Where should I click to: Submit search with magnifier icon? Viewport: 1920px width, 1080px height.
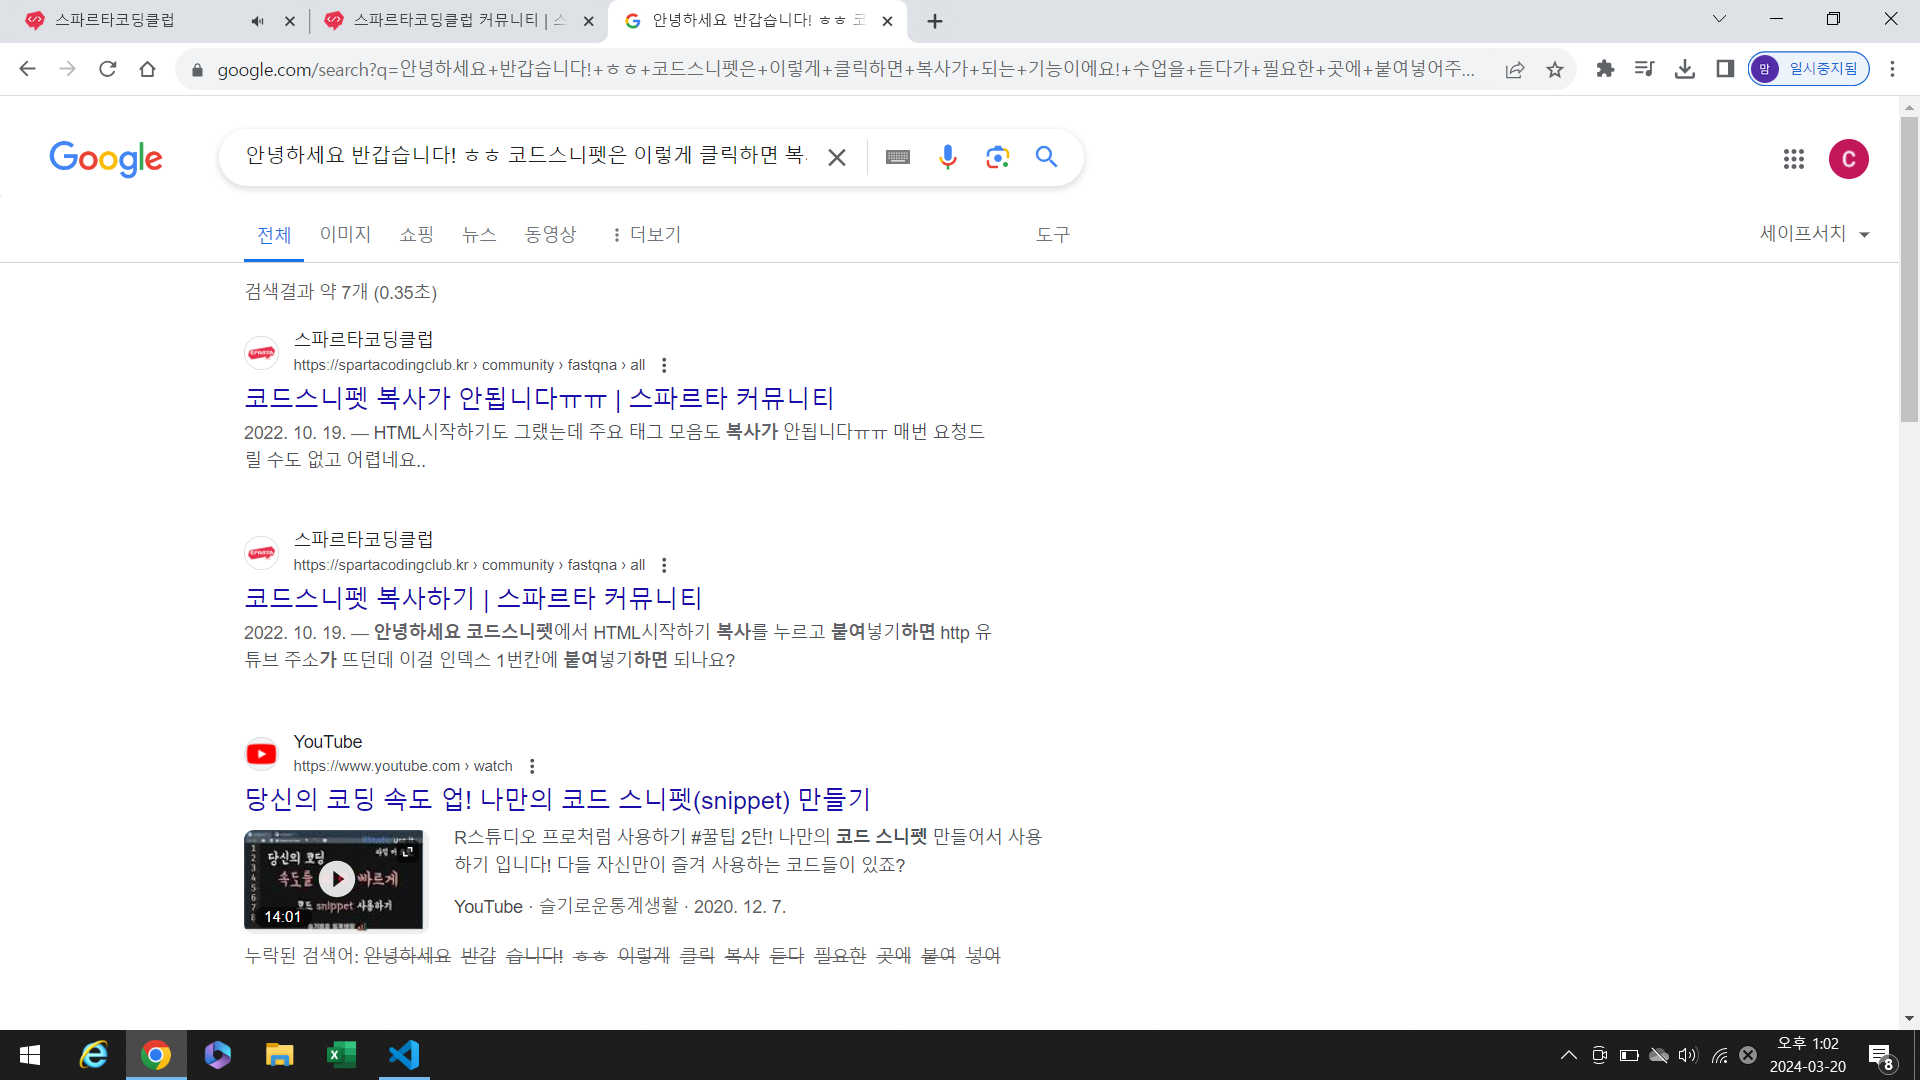[1046, 157]
